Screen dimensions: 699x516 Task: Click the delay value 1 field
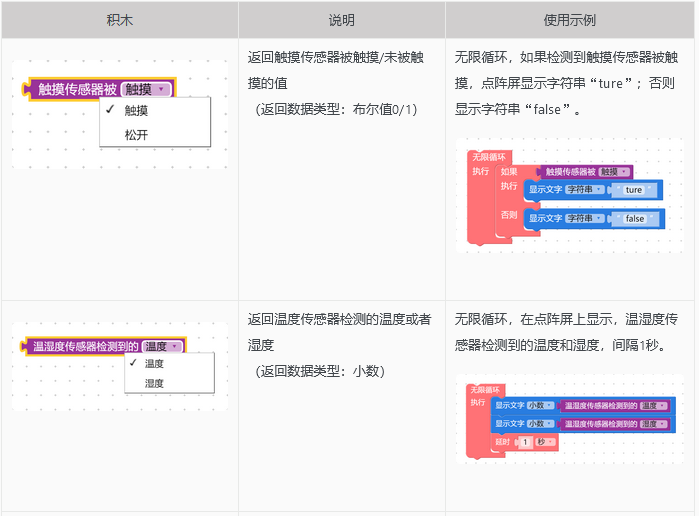pos(525,442)
